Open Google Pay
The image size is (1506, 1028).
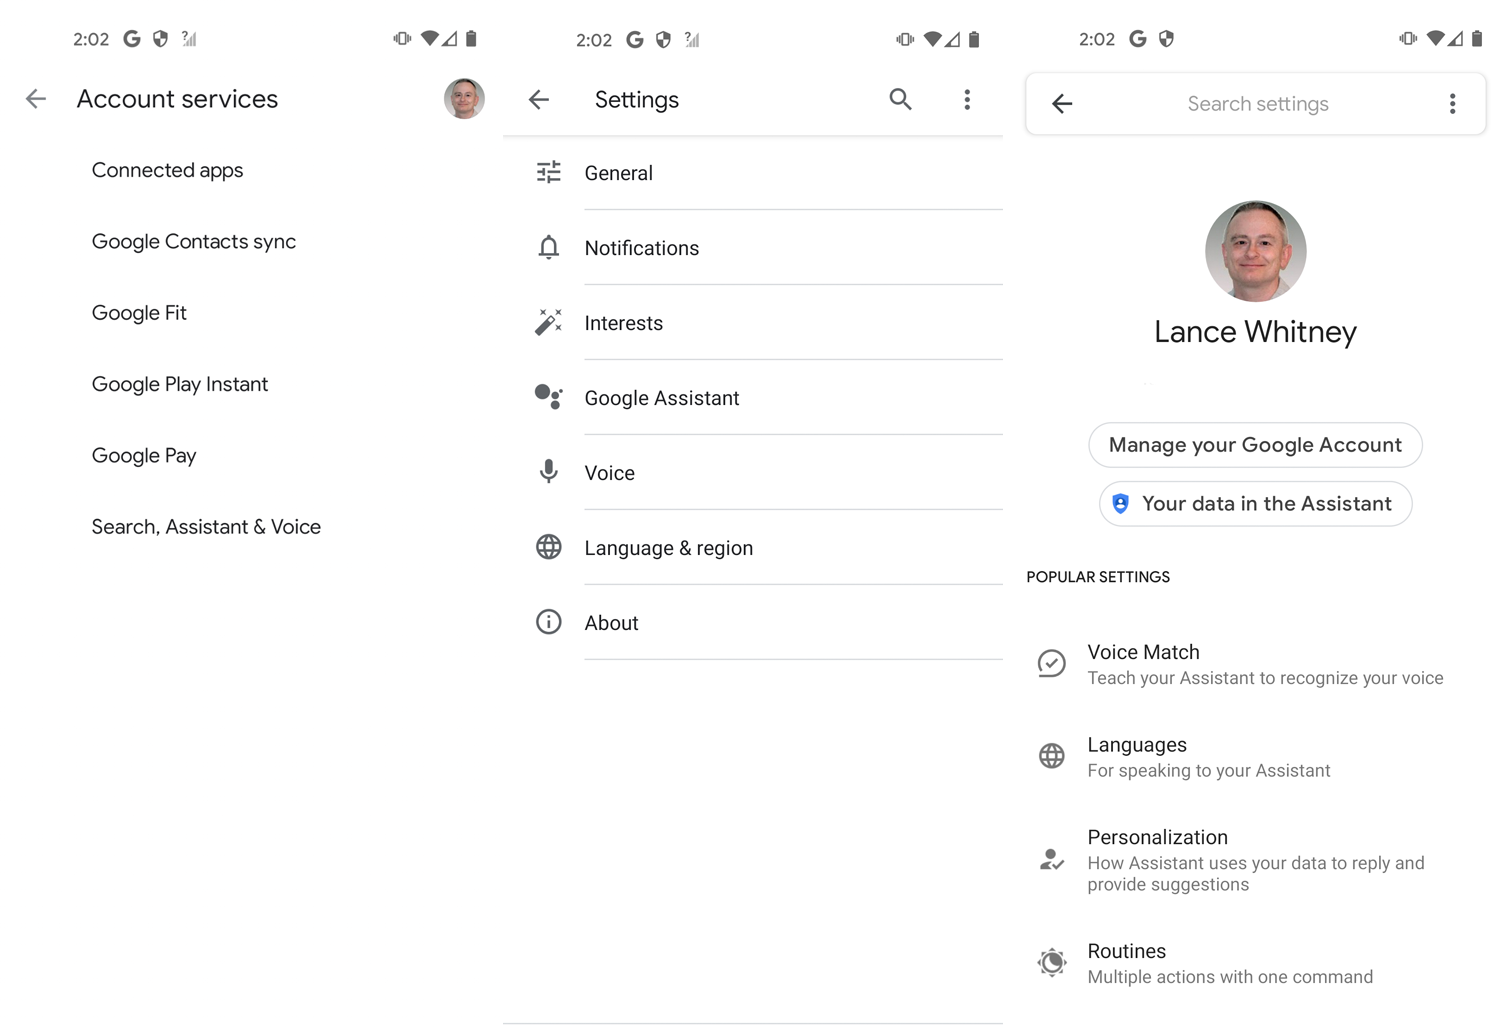(144, 455)
